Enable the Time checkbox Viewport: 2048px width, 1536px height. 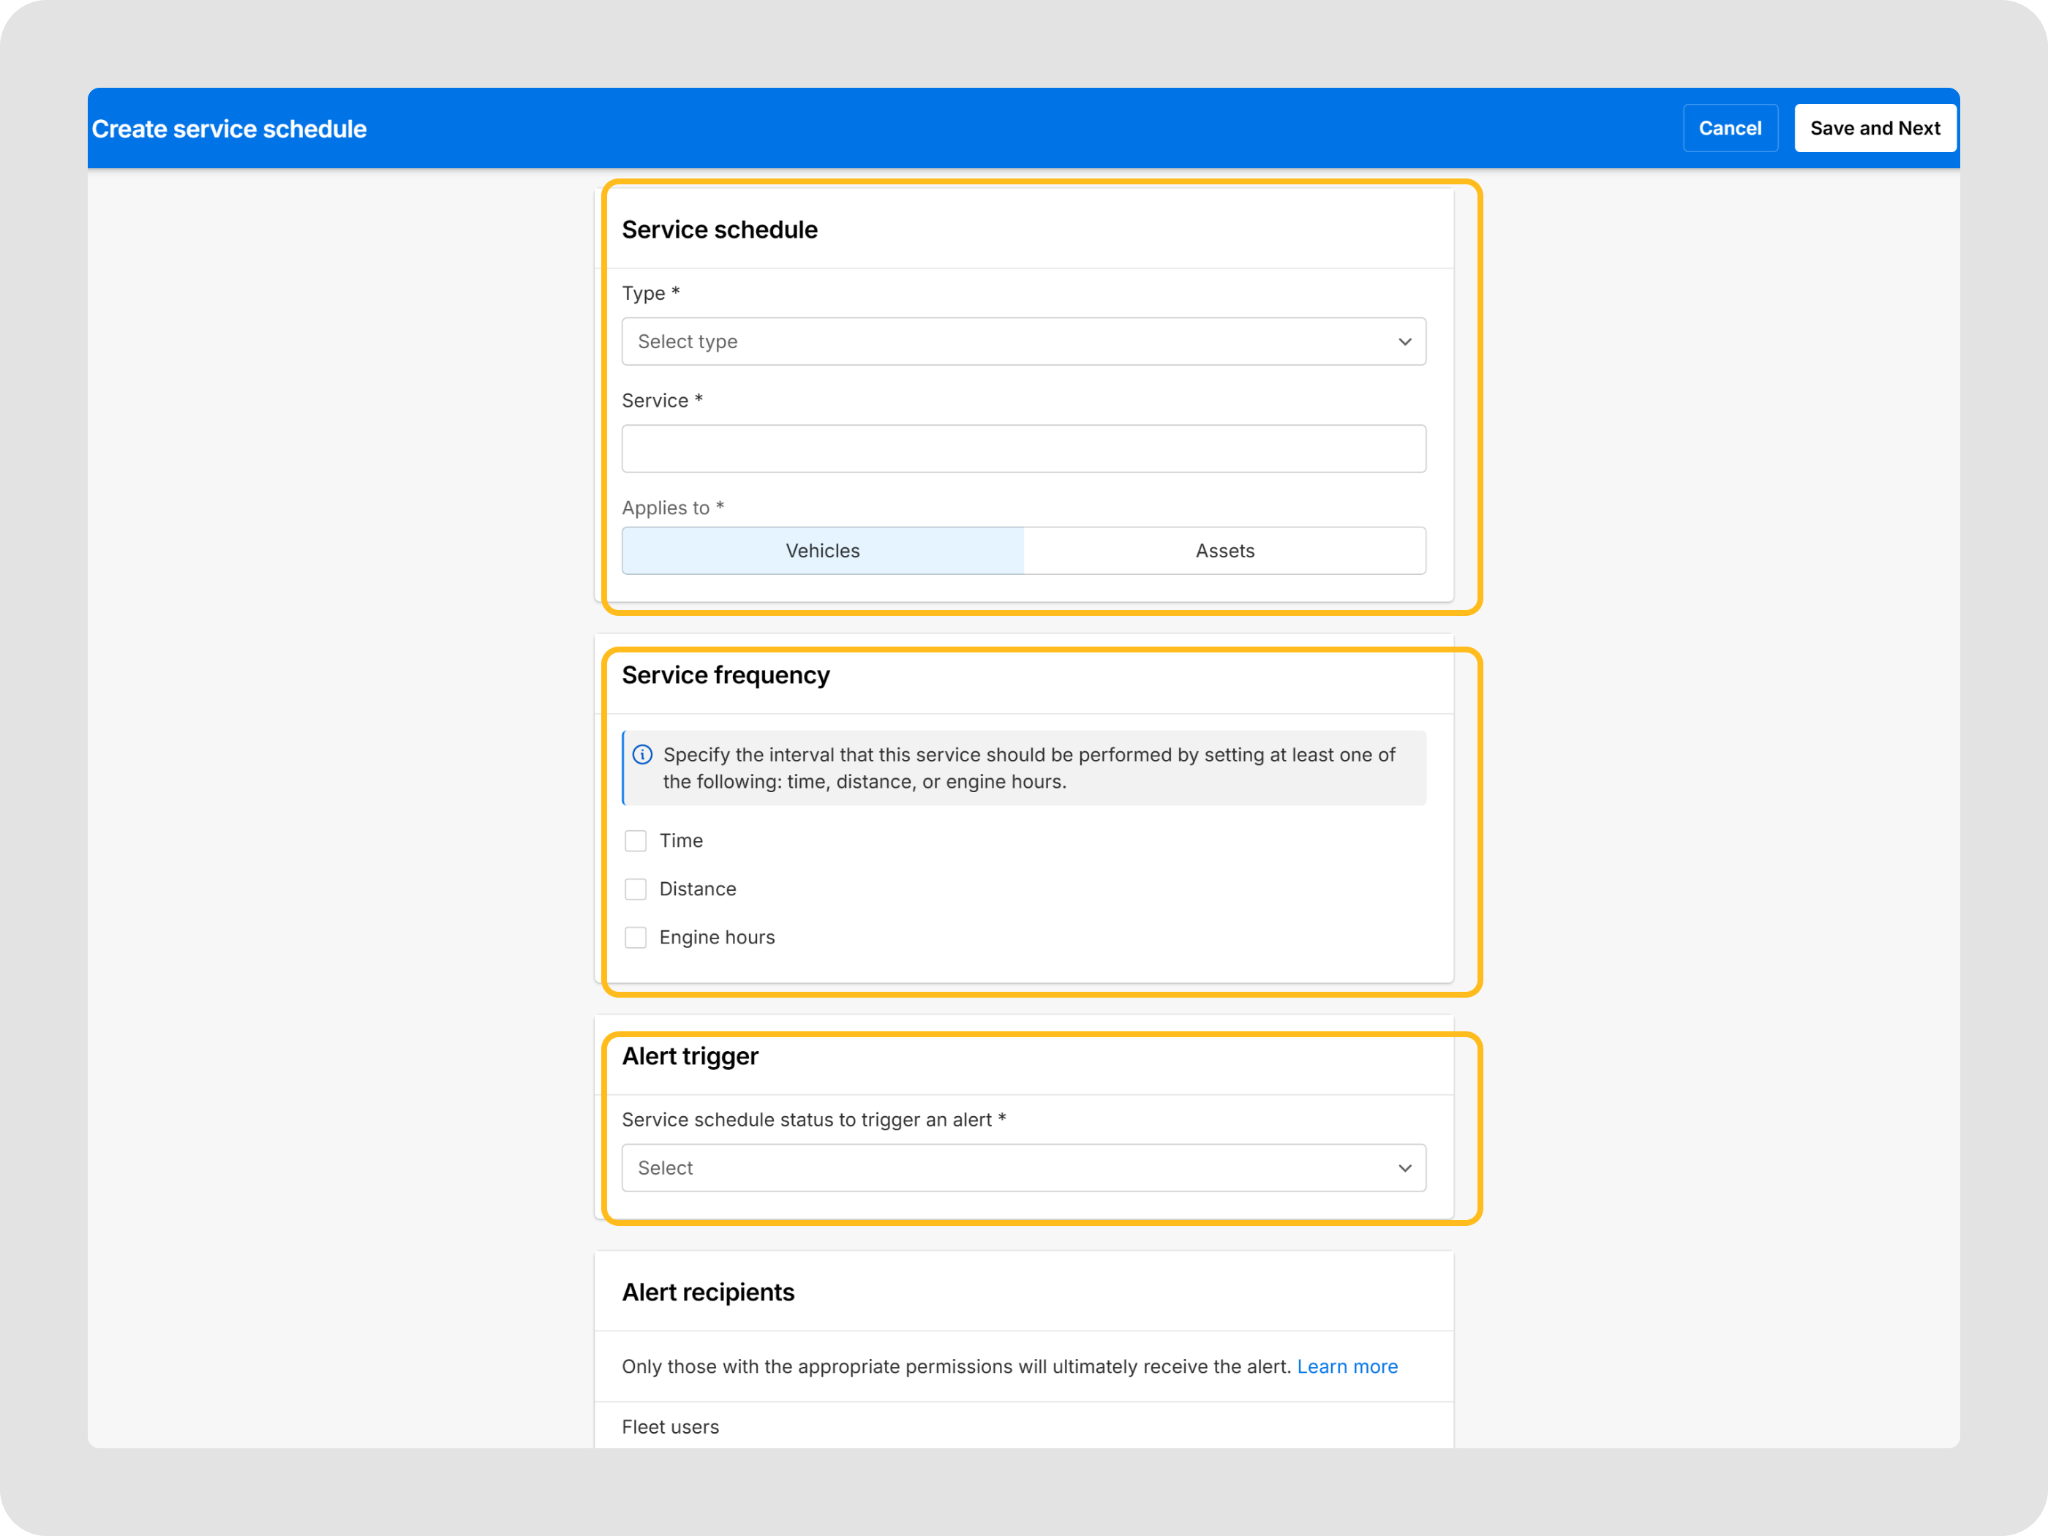point(636,841)
